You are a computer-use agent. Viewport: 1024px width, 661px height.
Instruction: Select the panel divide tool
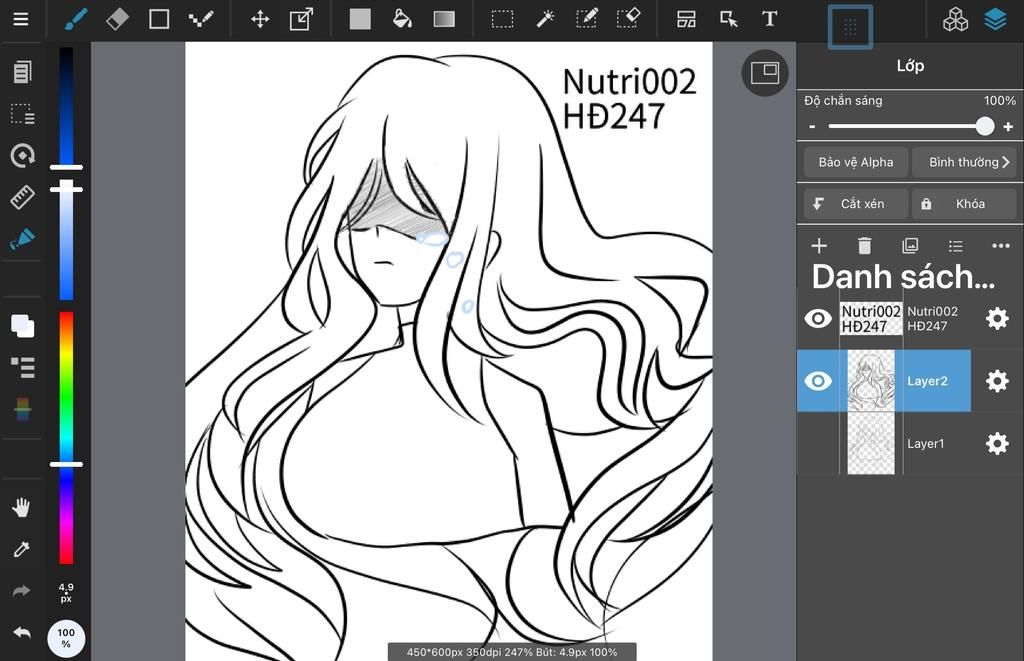coord(686,19)
